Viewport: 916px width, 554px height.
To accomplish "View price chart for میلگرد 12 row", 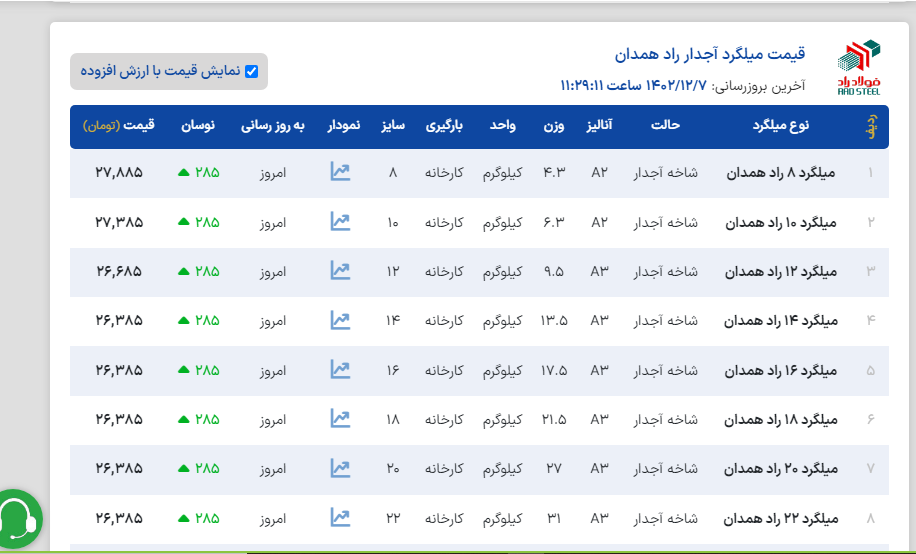I will [340, 271].
